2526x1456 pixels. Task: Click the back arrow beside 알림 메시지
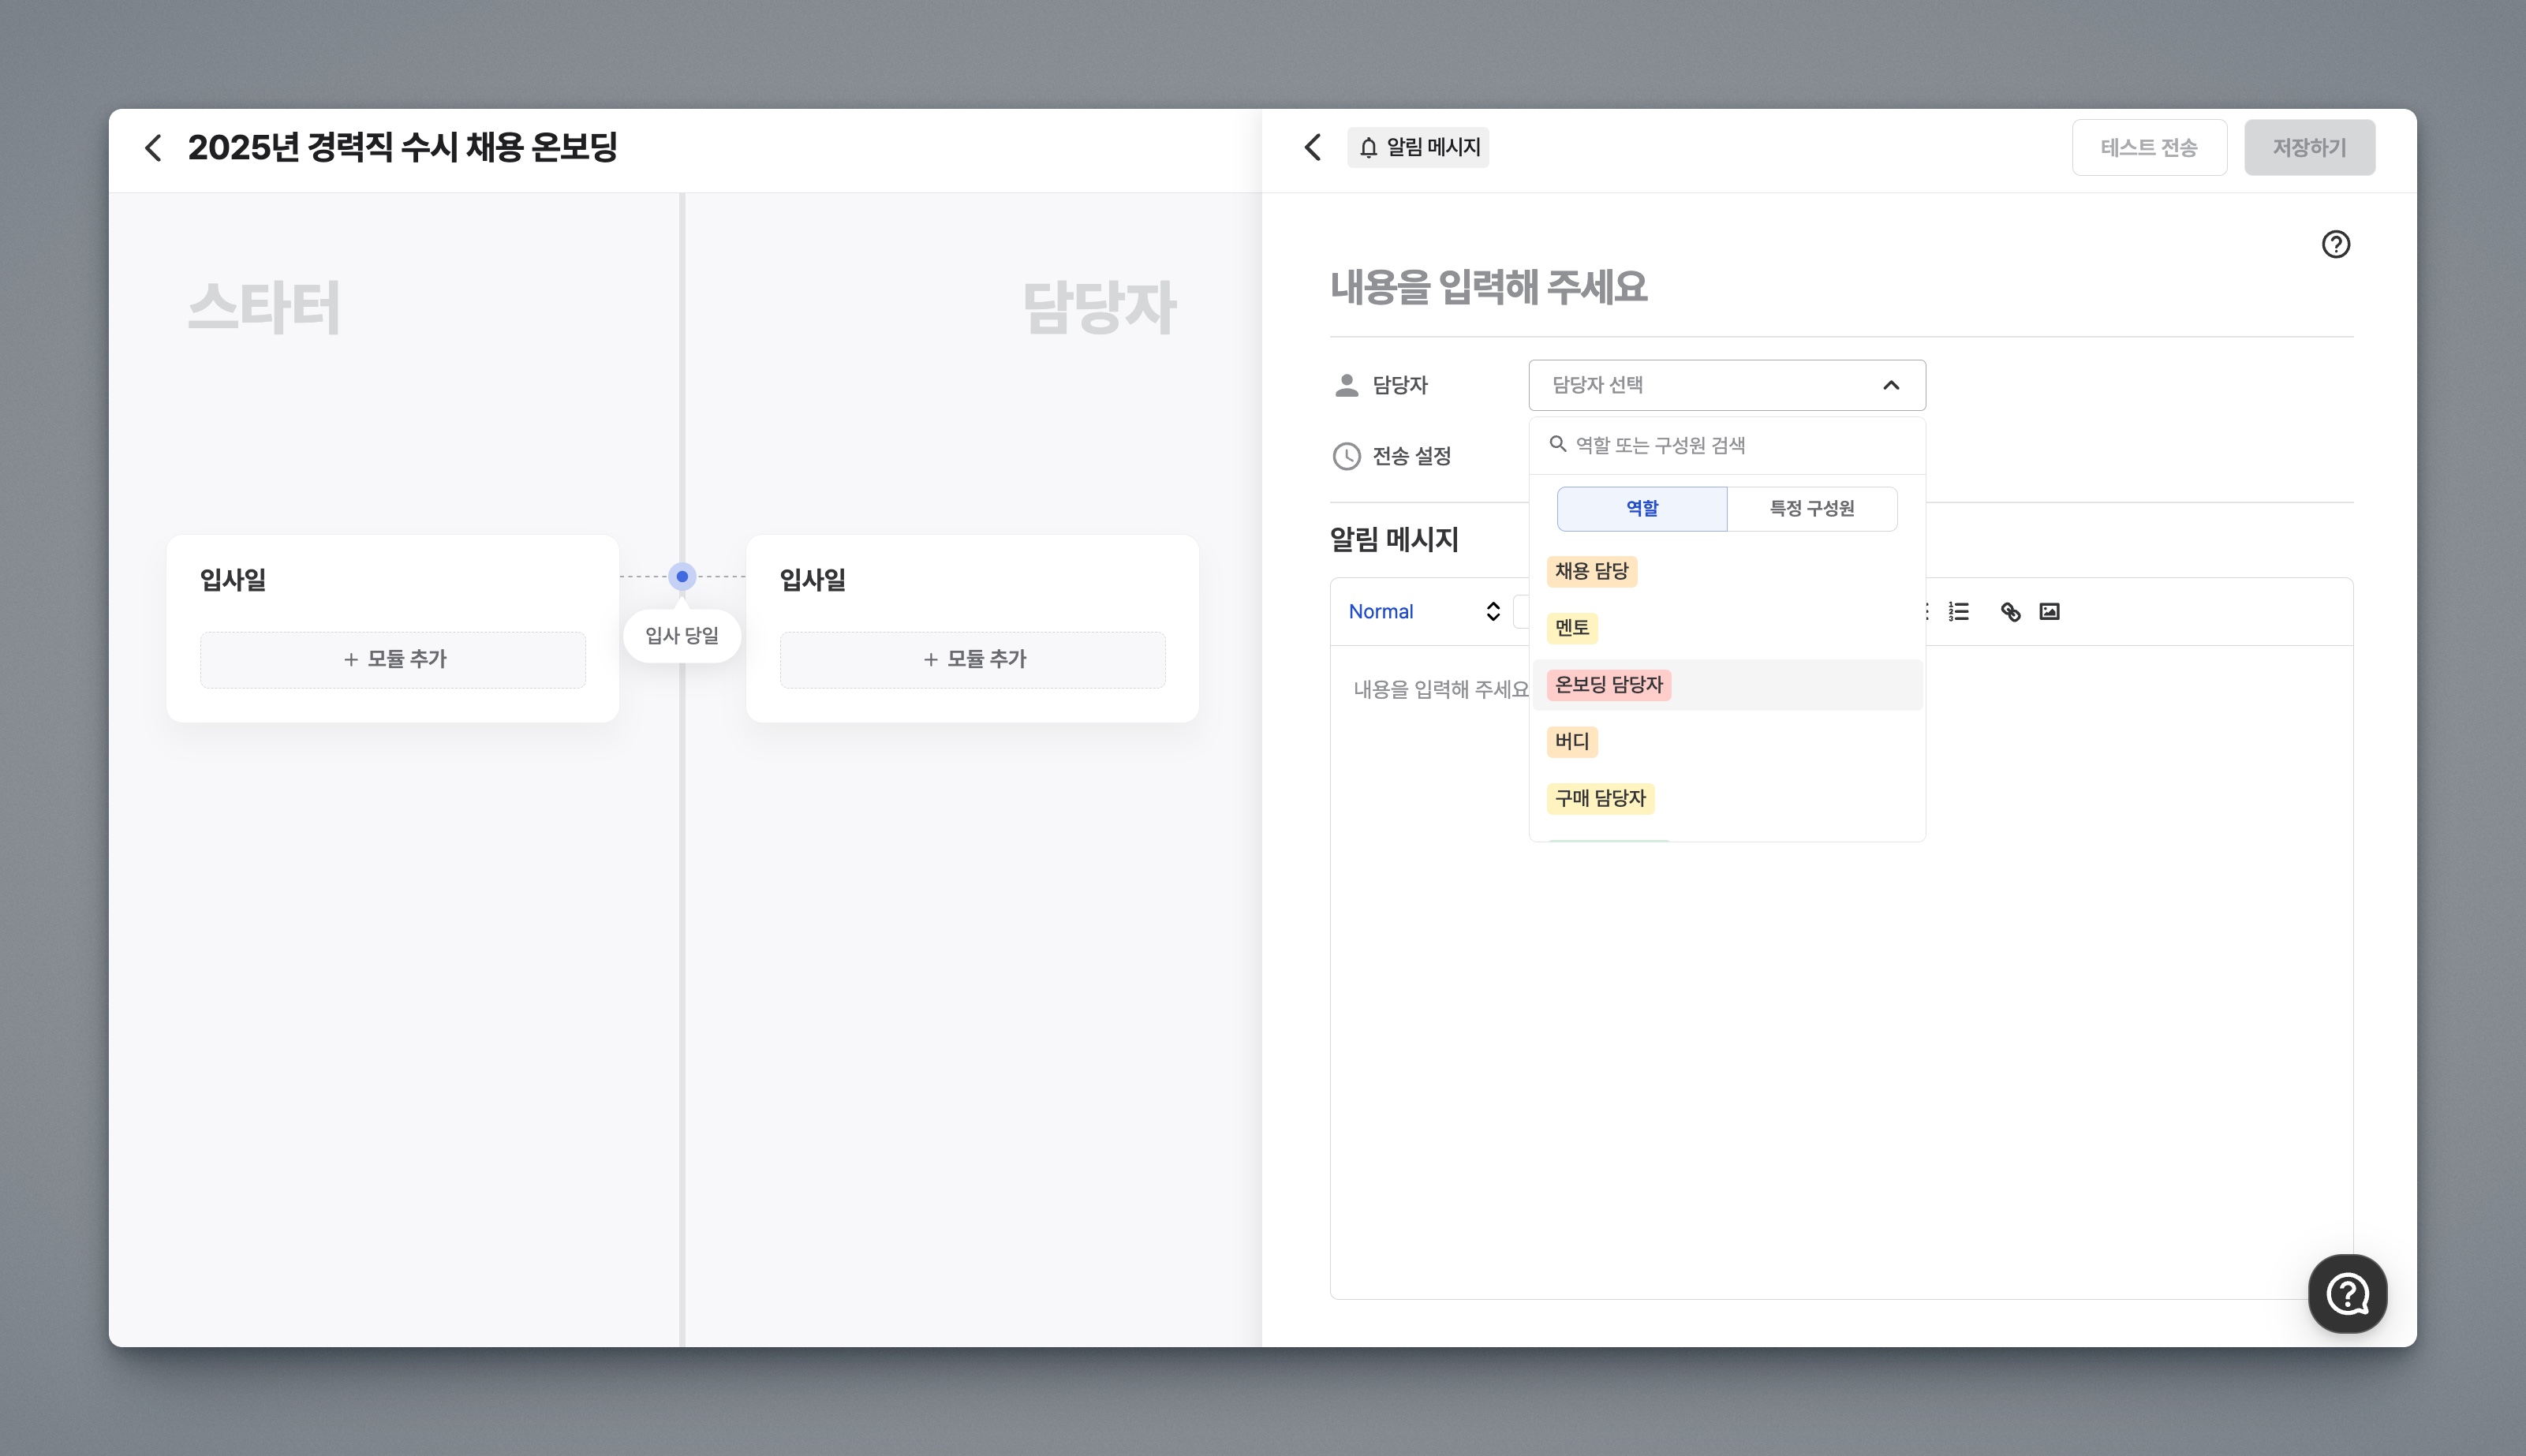click(1313, 148)
